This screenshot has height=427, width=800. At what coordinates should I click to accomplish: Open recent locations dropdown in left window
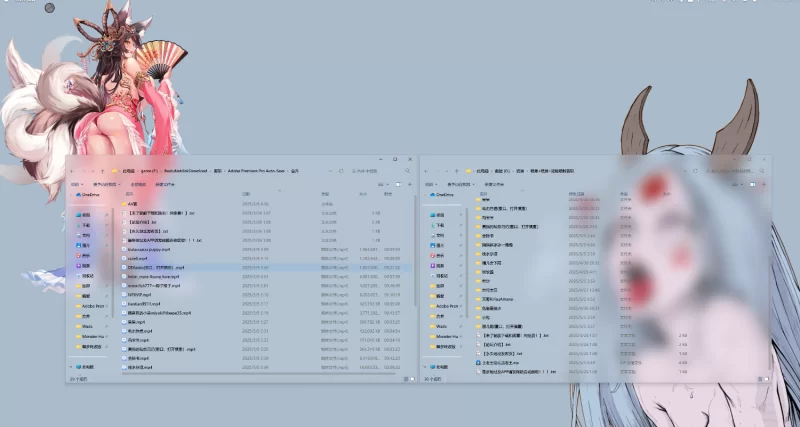(x=93, y=171)
